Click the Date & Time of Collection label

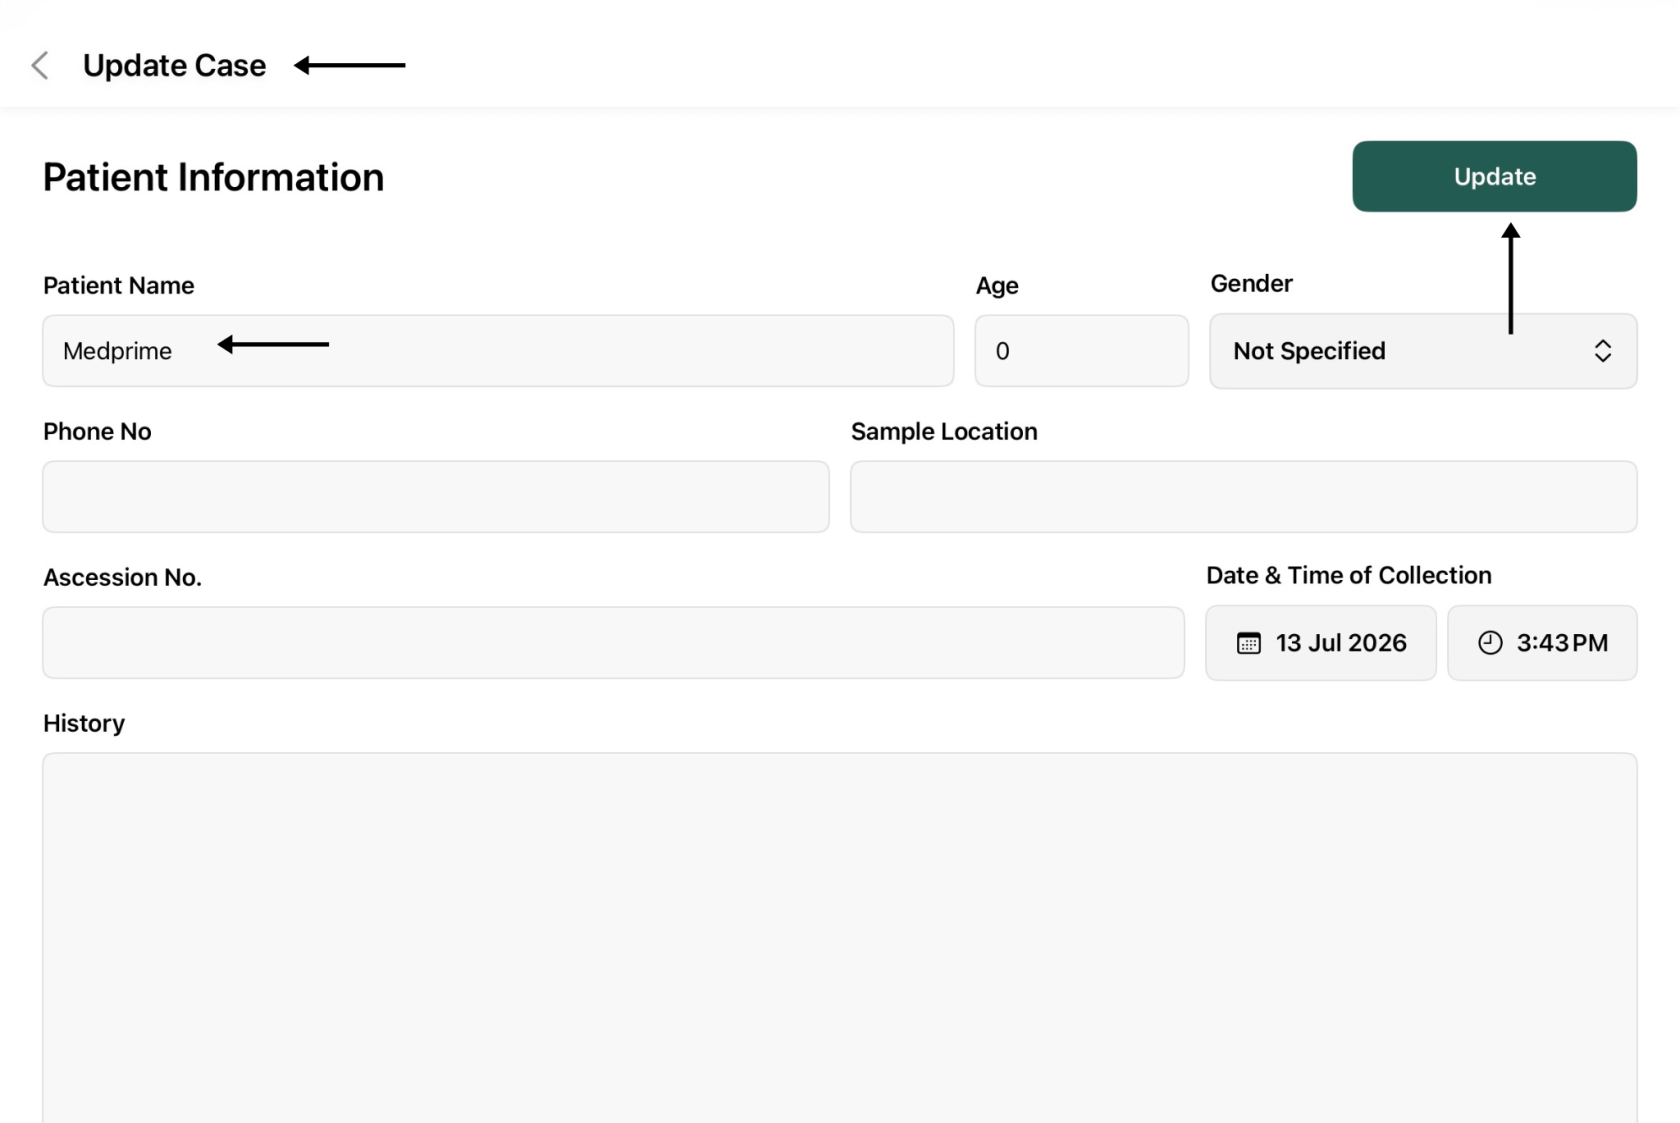point(1348,575)
